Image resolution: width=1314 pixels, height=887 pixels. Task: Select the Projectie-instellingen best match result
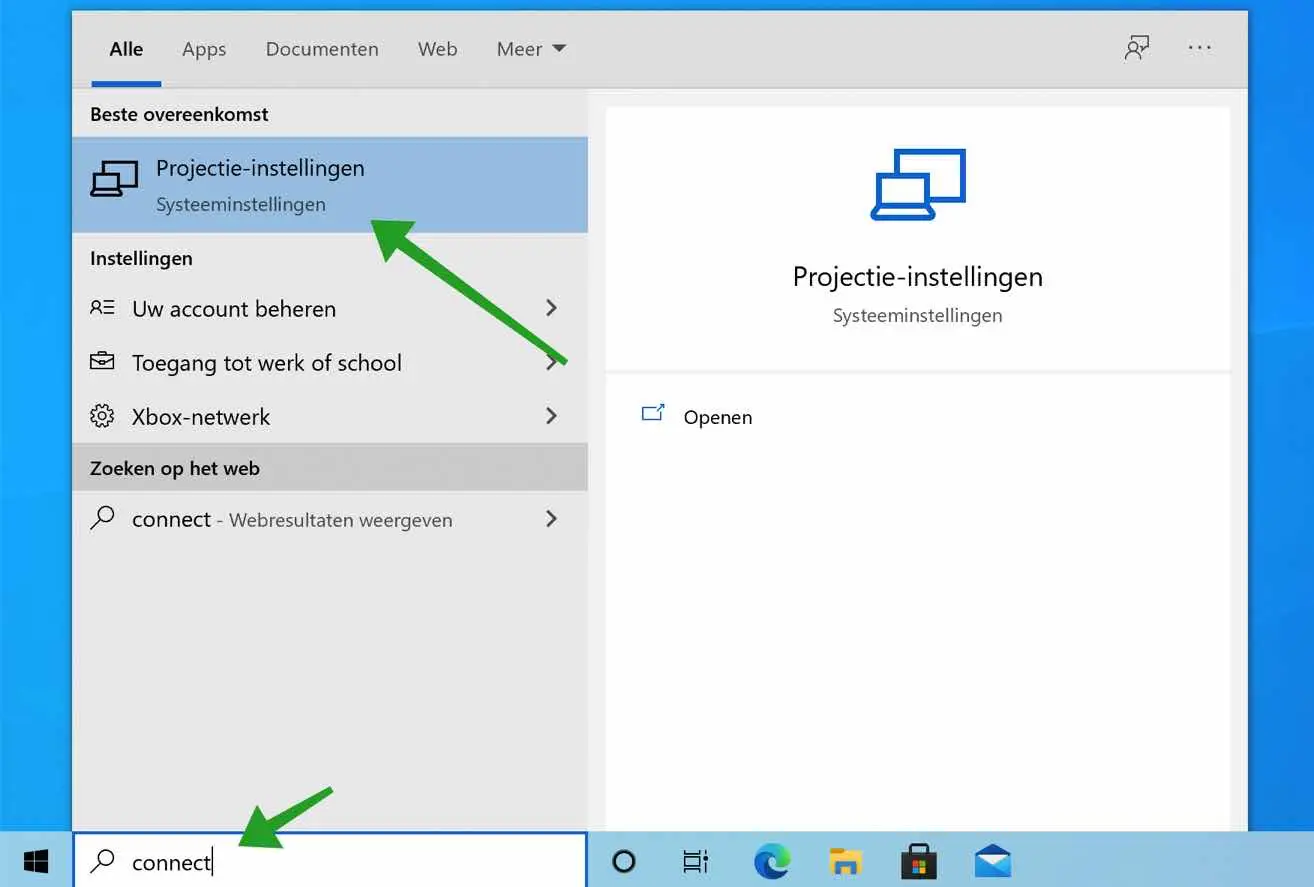pyautogui.click(x=330, y=185)
